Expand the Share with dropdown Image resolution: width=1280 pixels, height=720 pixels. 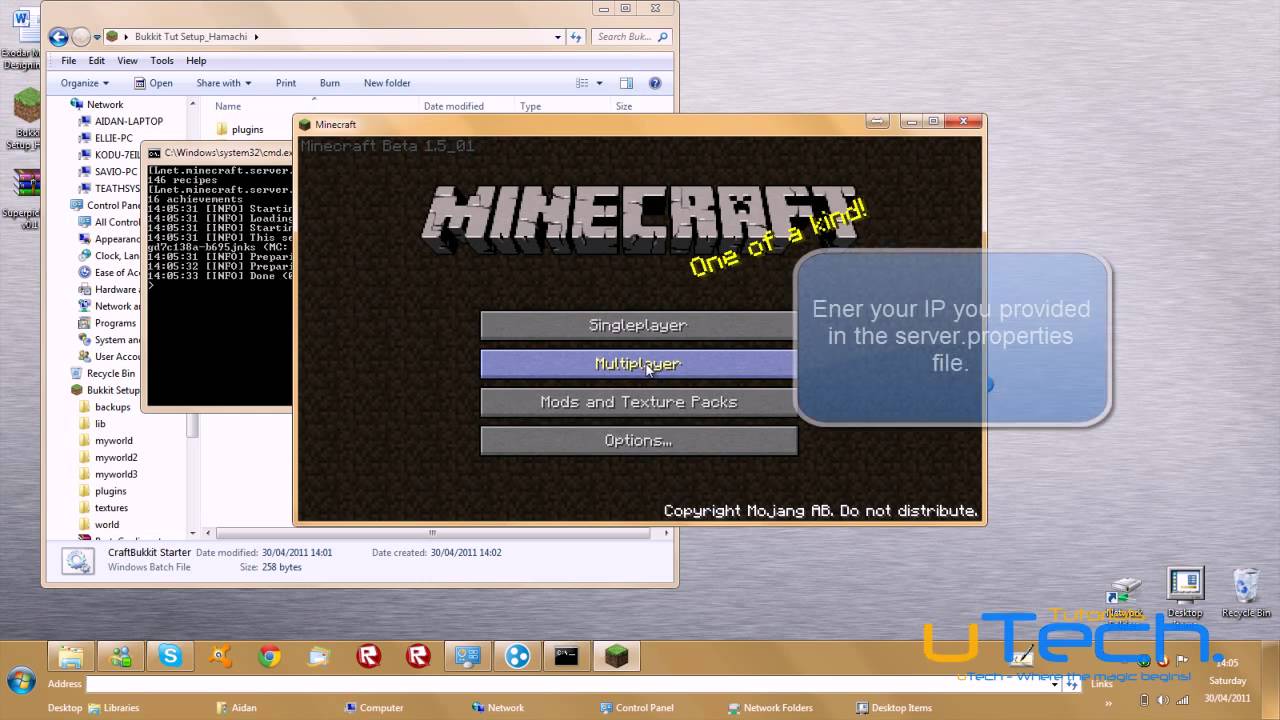coord(223,83)
